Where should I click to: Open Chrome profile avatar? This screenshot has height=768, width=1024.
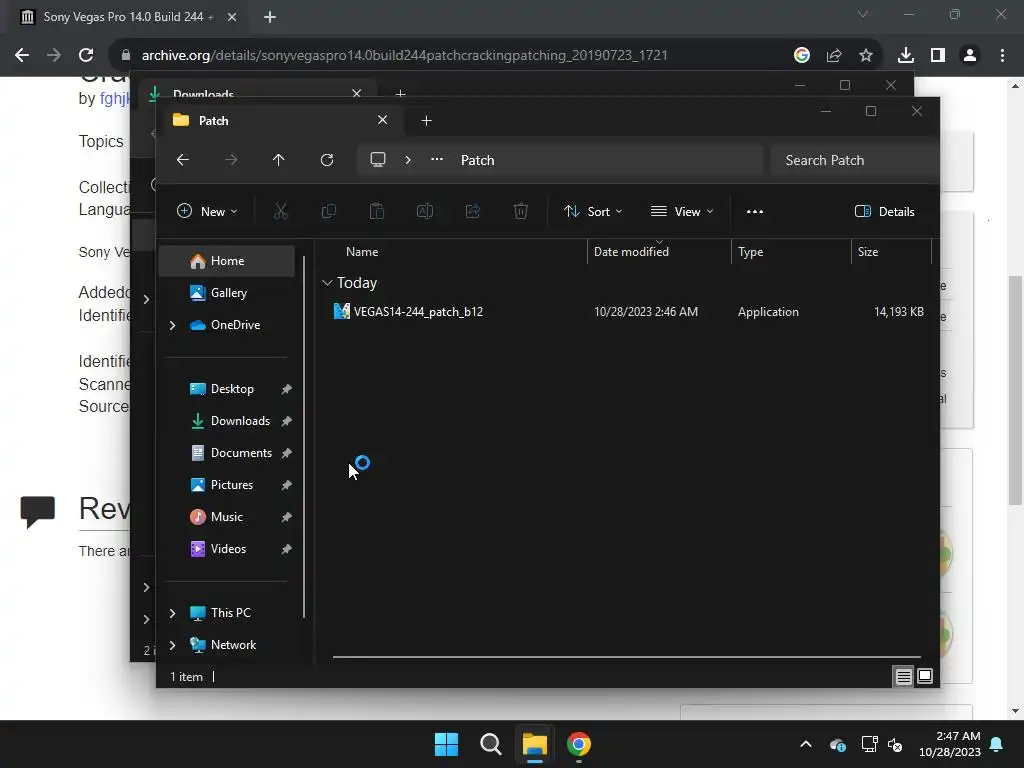point(970,56)
